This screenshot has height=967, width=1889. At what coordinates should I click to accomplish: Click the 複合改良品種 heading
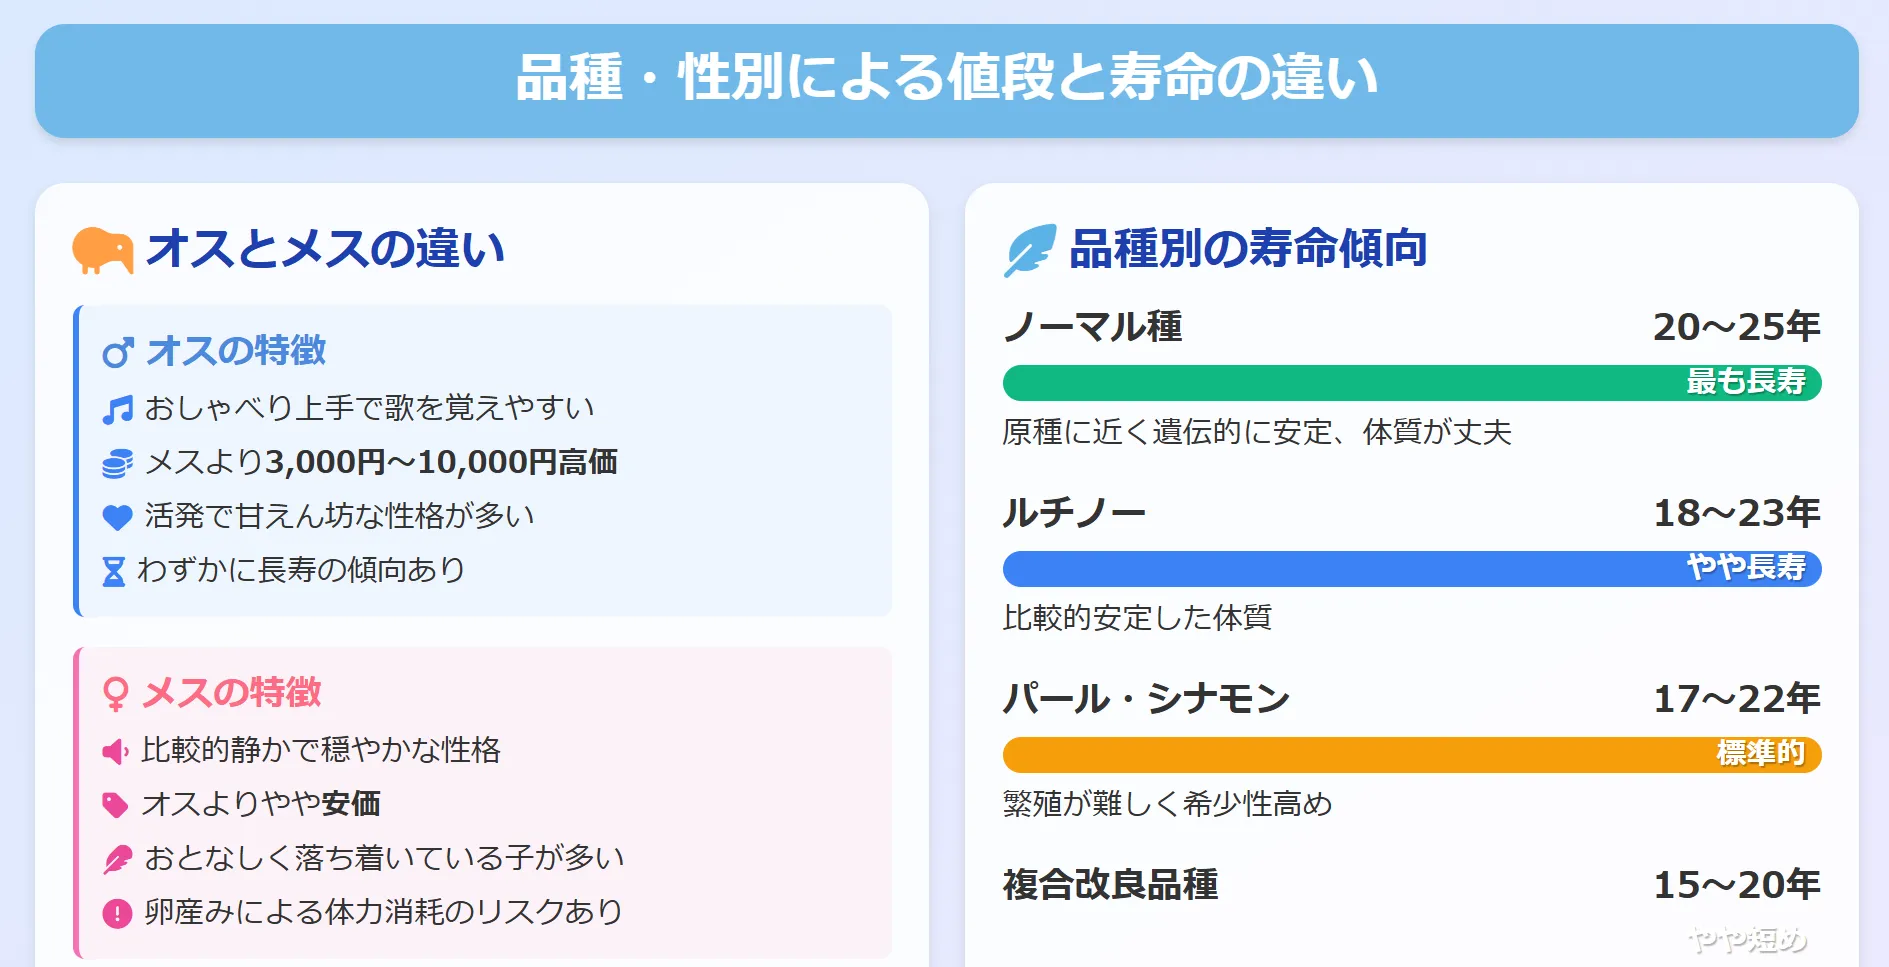[1110, 885]
